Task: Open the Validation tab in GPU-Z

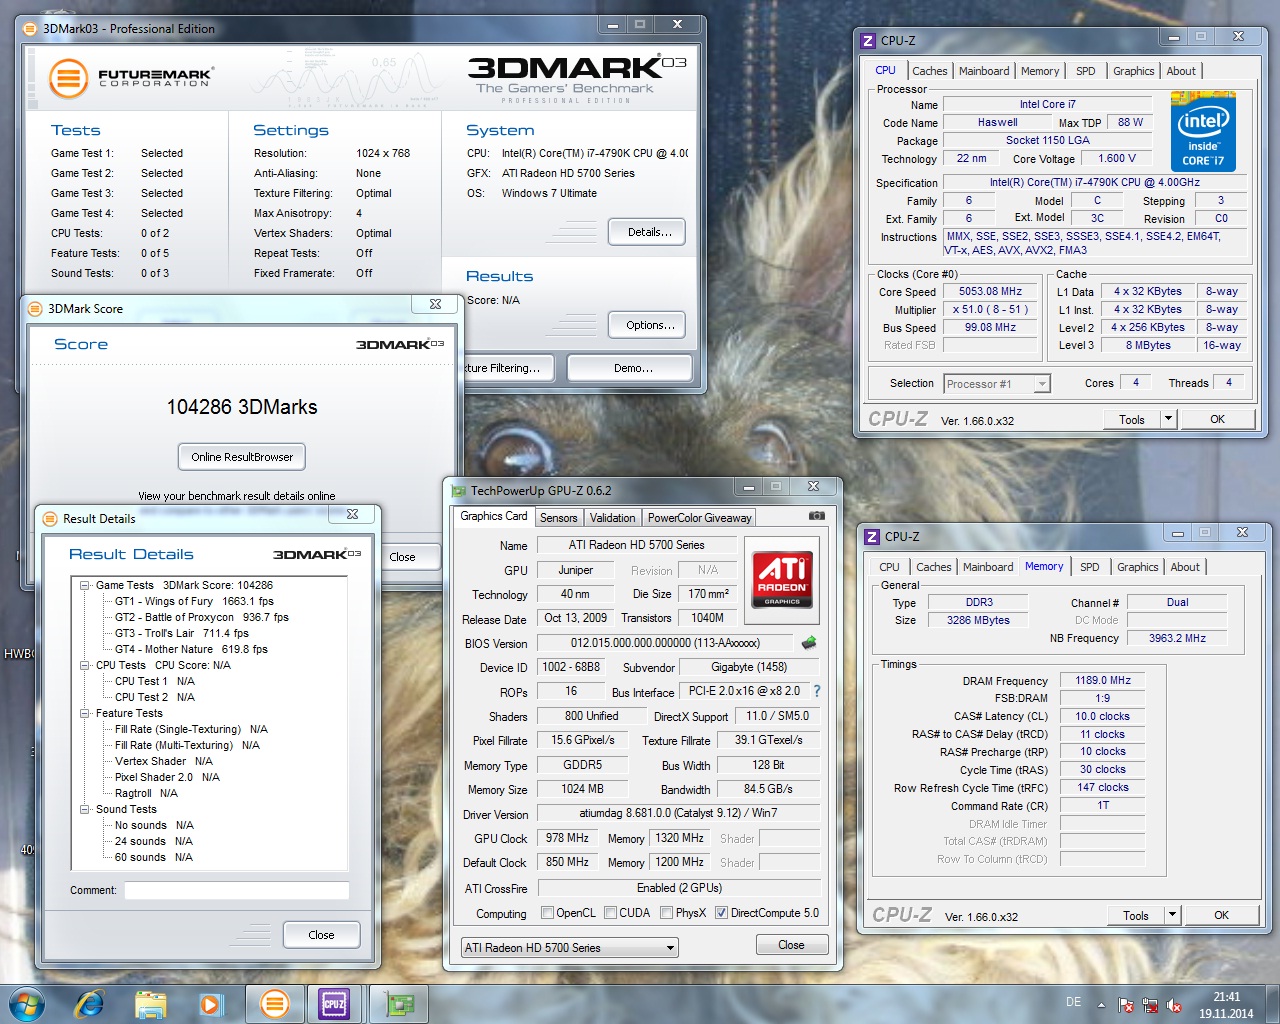Action: 612,518
